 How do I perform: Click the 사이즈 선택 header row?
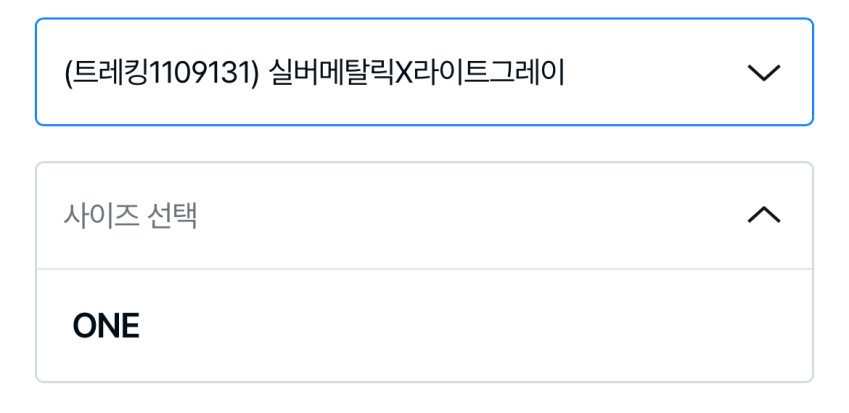click(x=424, y=215)
